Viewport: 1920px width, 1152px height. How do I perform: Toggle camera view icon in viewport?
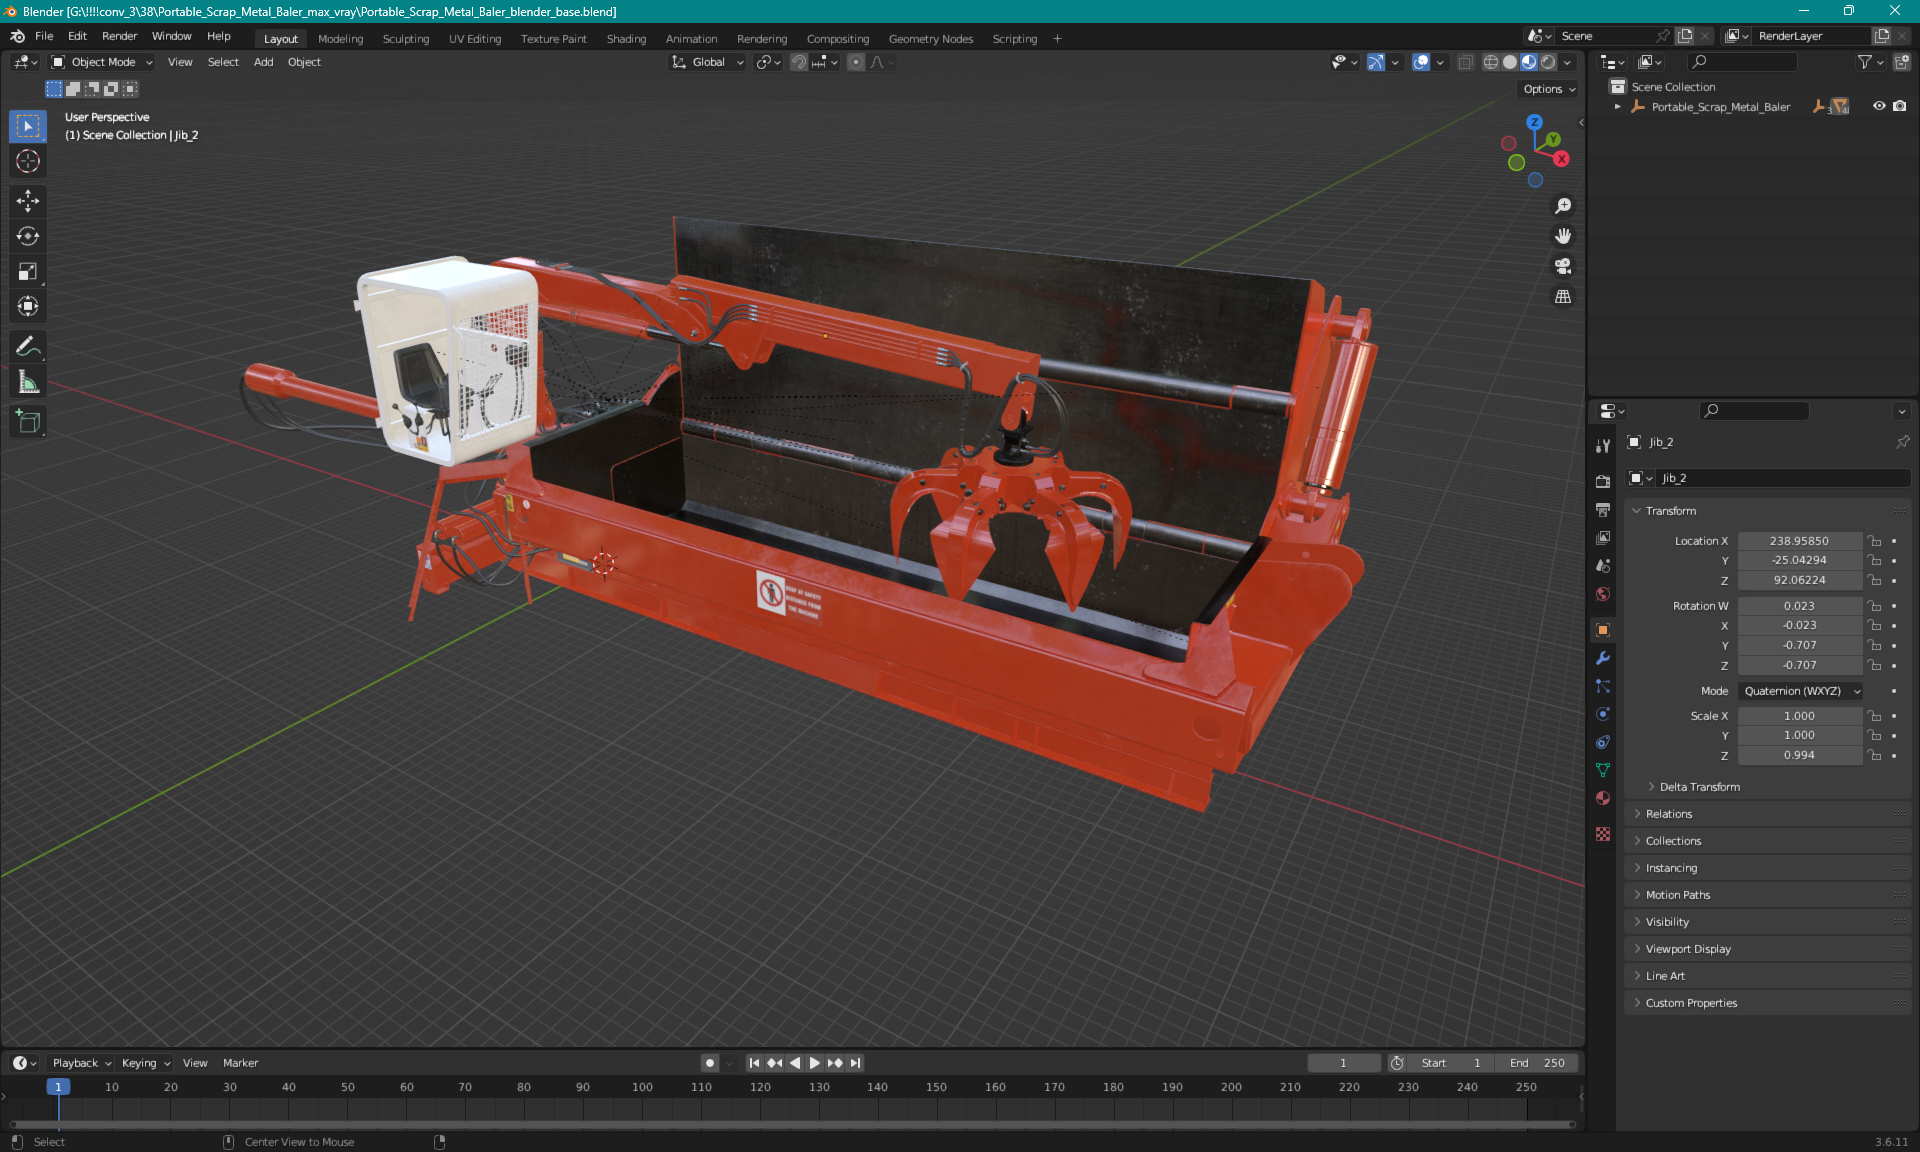(1563, 266)
